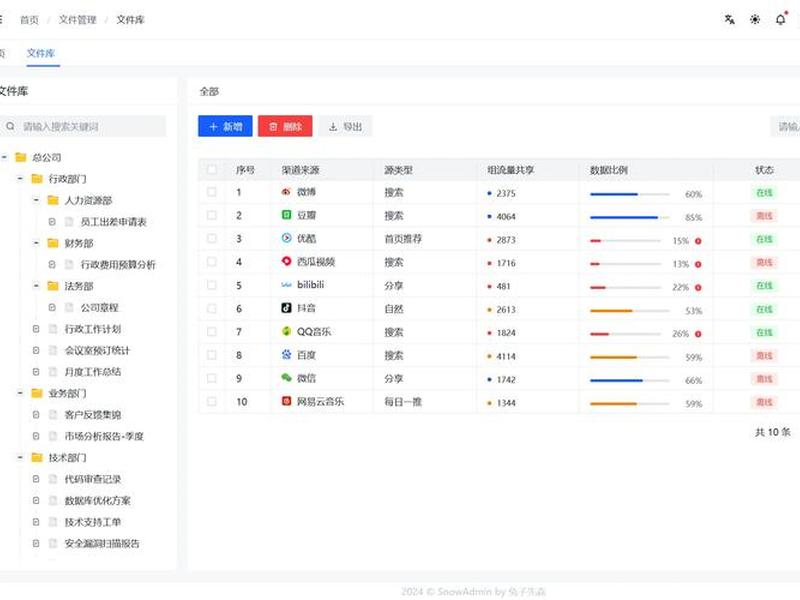Open 文件管理 breadcrumb item
The width and height of the screenshot is (800, 600).
point(78,19)
